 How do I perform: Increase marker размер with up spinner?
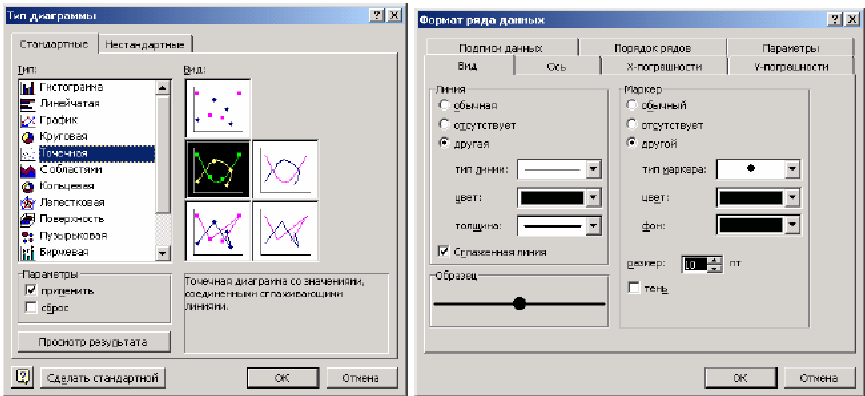tap(714, 260)
